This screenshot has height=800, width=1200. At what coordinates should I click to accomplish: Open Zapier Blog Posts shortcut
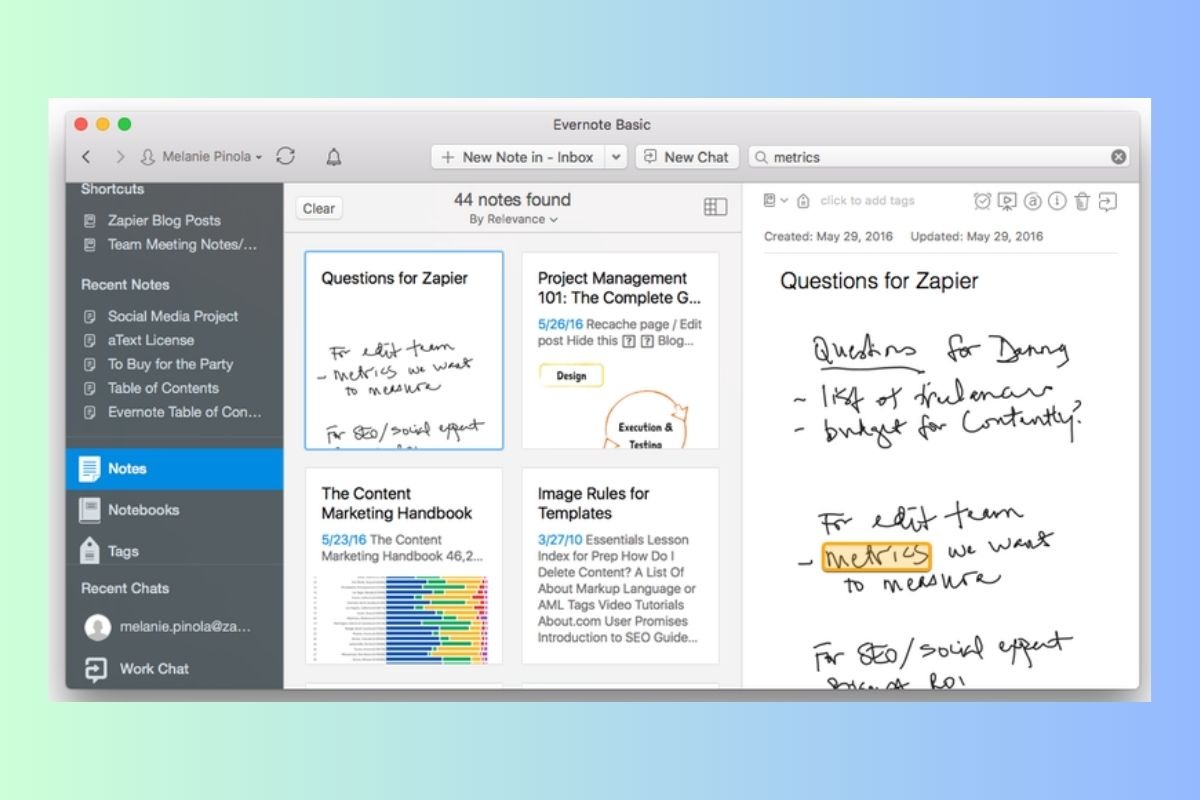(x=163, y=220)
